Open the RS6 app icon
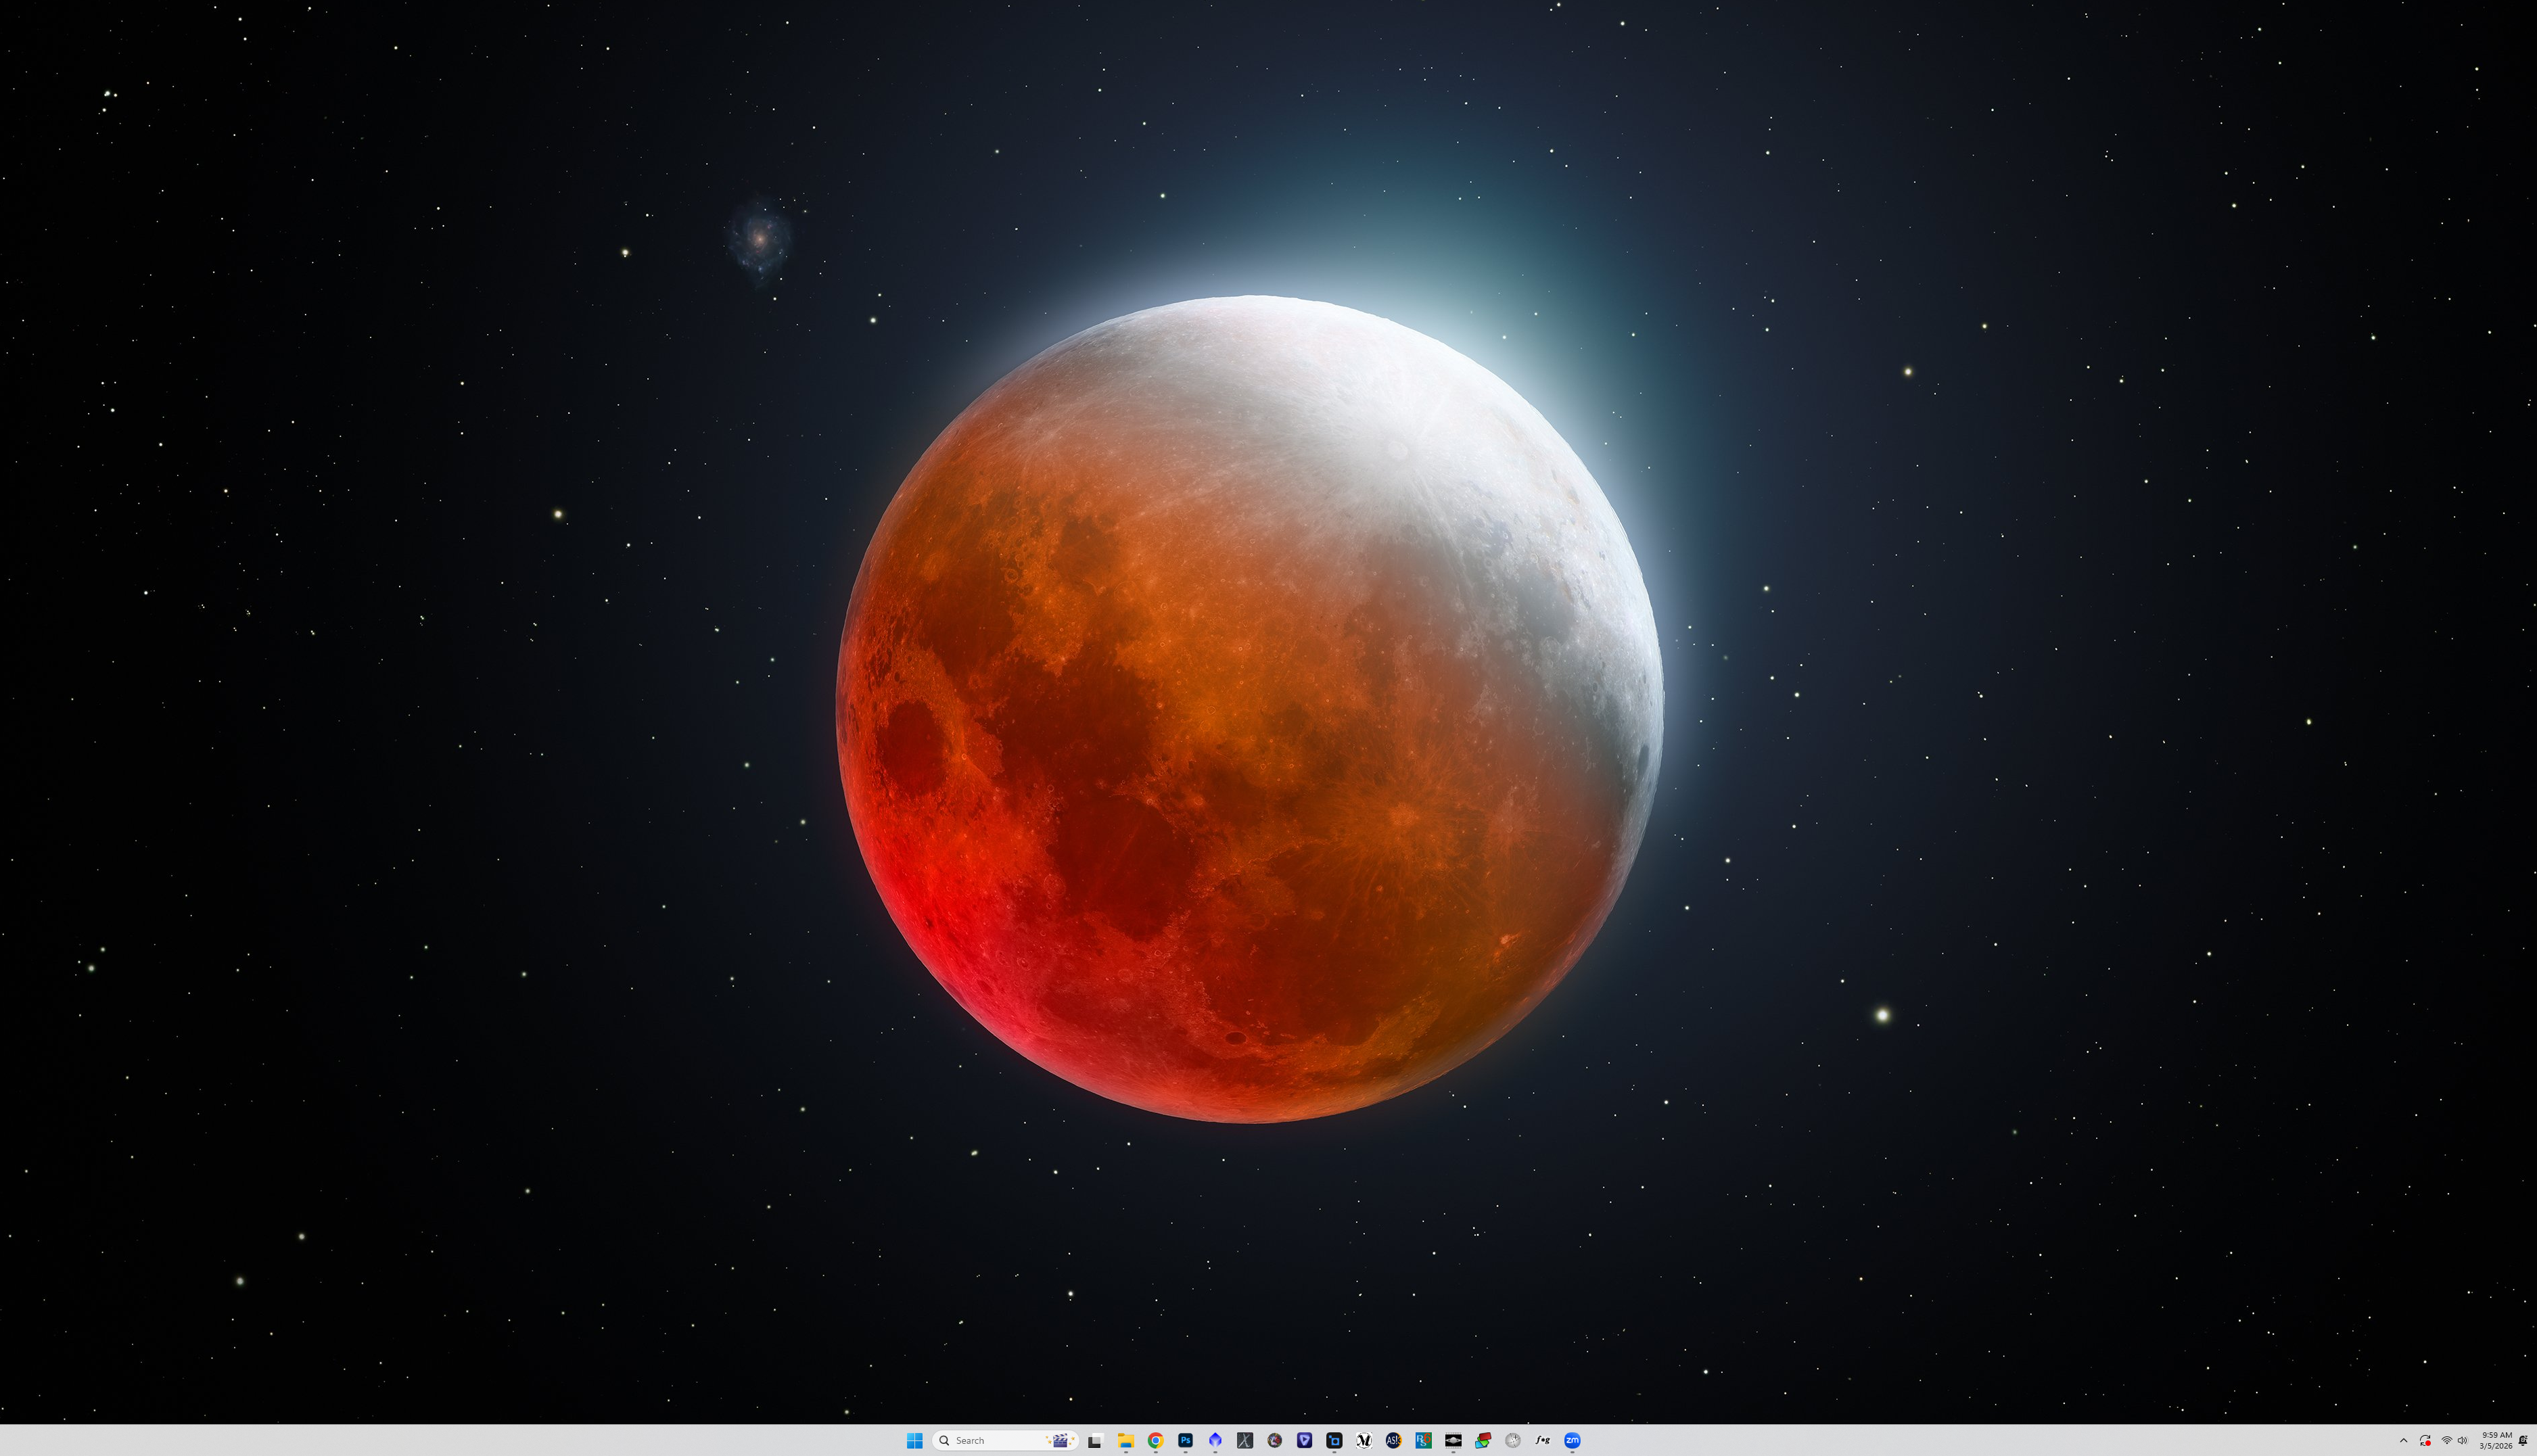 1423,1440
